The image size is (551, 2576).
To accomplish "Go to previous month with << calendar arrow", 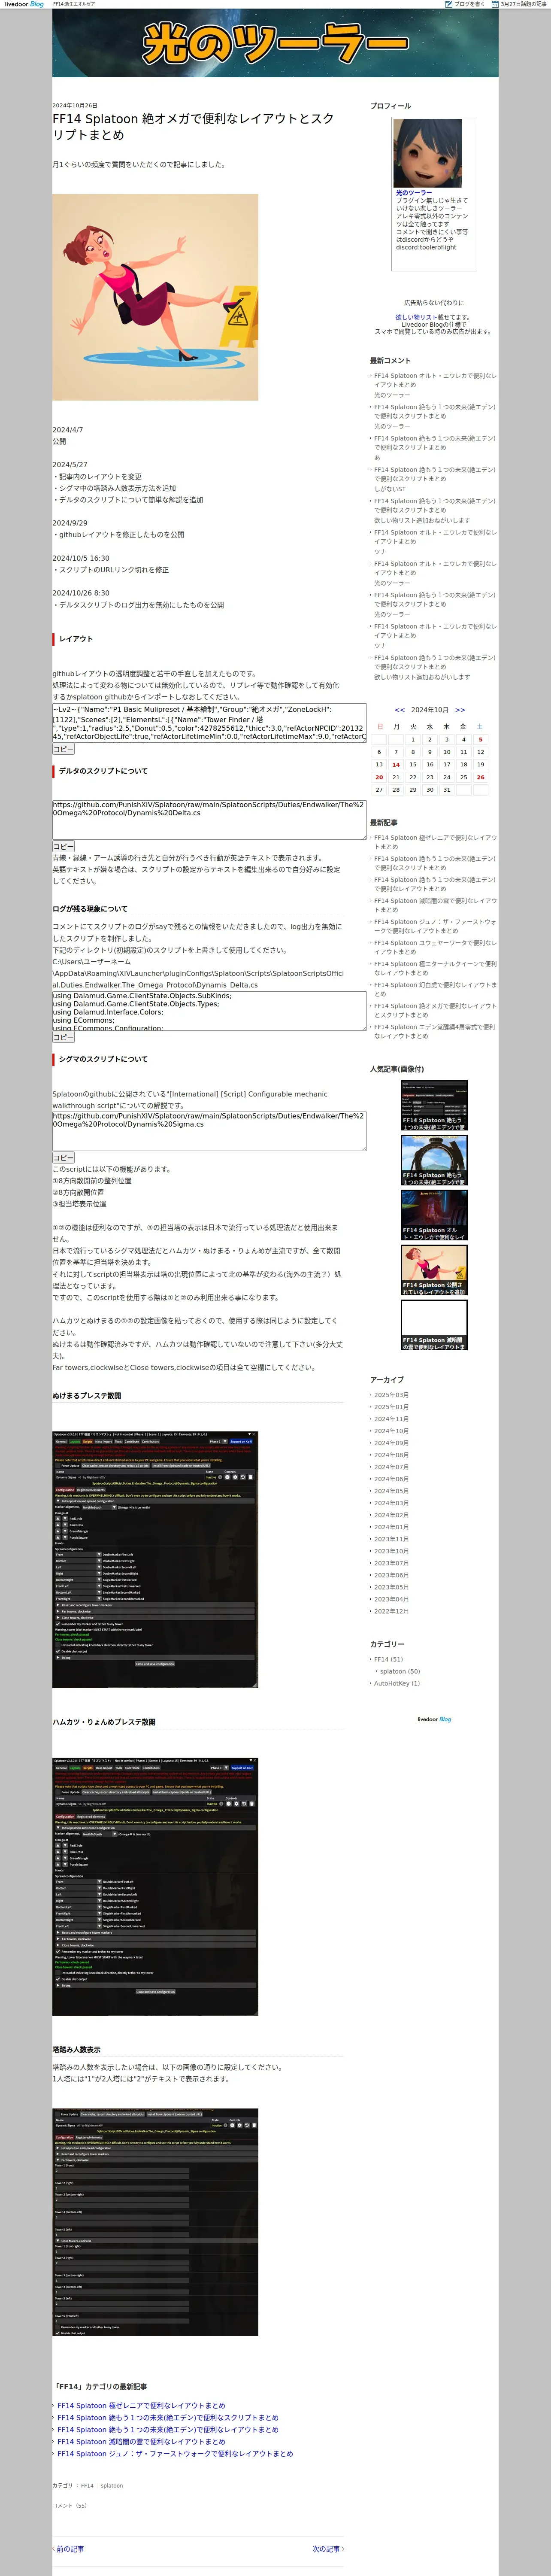I will coord(400,710).
